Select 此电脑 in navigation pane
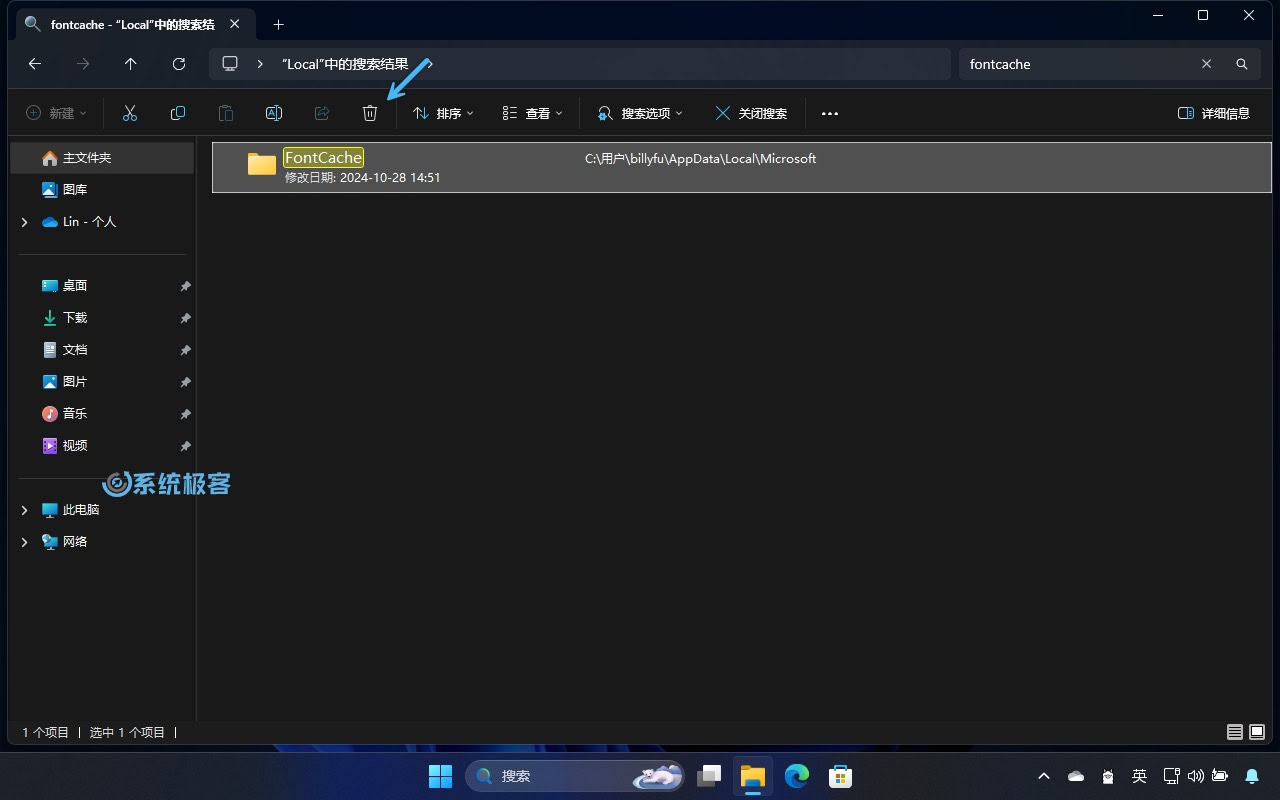Viewport: 1280px width, 800px height. click(70, 509)
